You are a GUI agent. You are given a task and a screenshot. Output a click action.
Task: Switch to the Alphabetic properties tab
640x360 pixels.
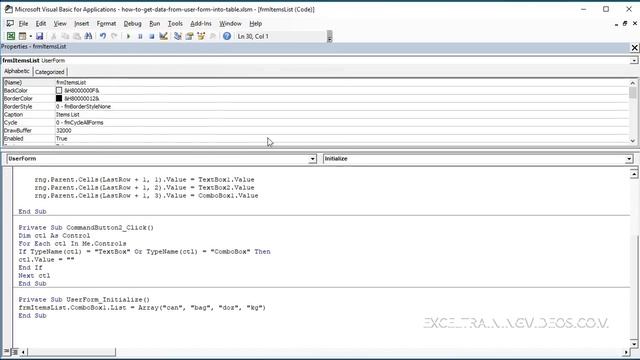click(17, 71)
